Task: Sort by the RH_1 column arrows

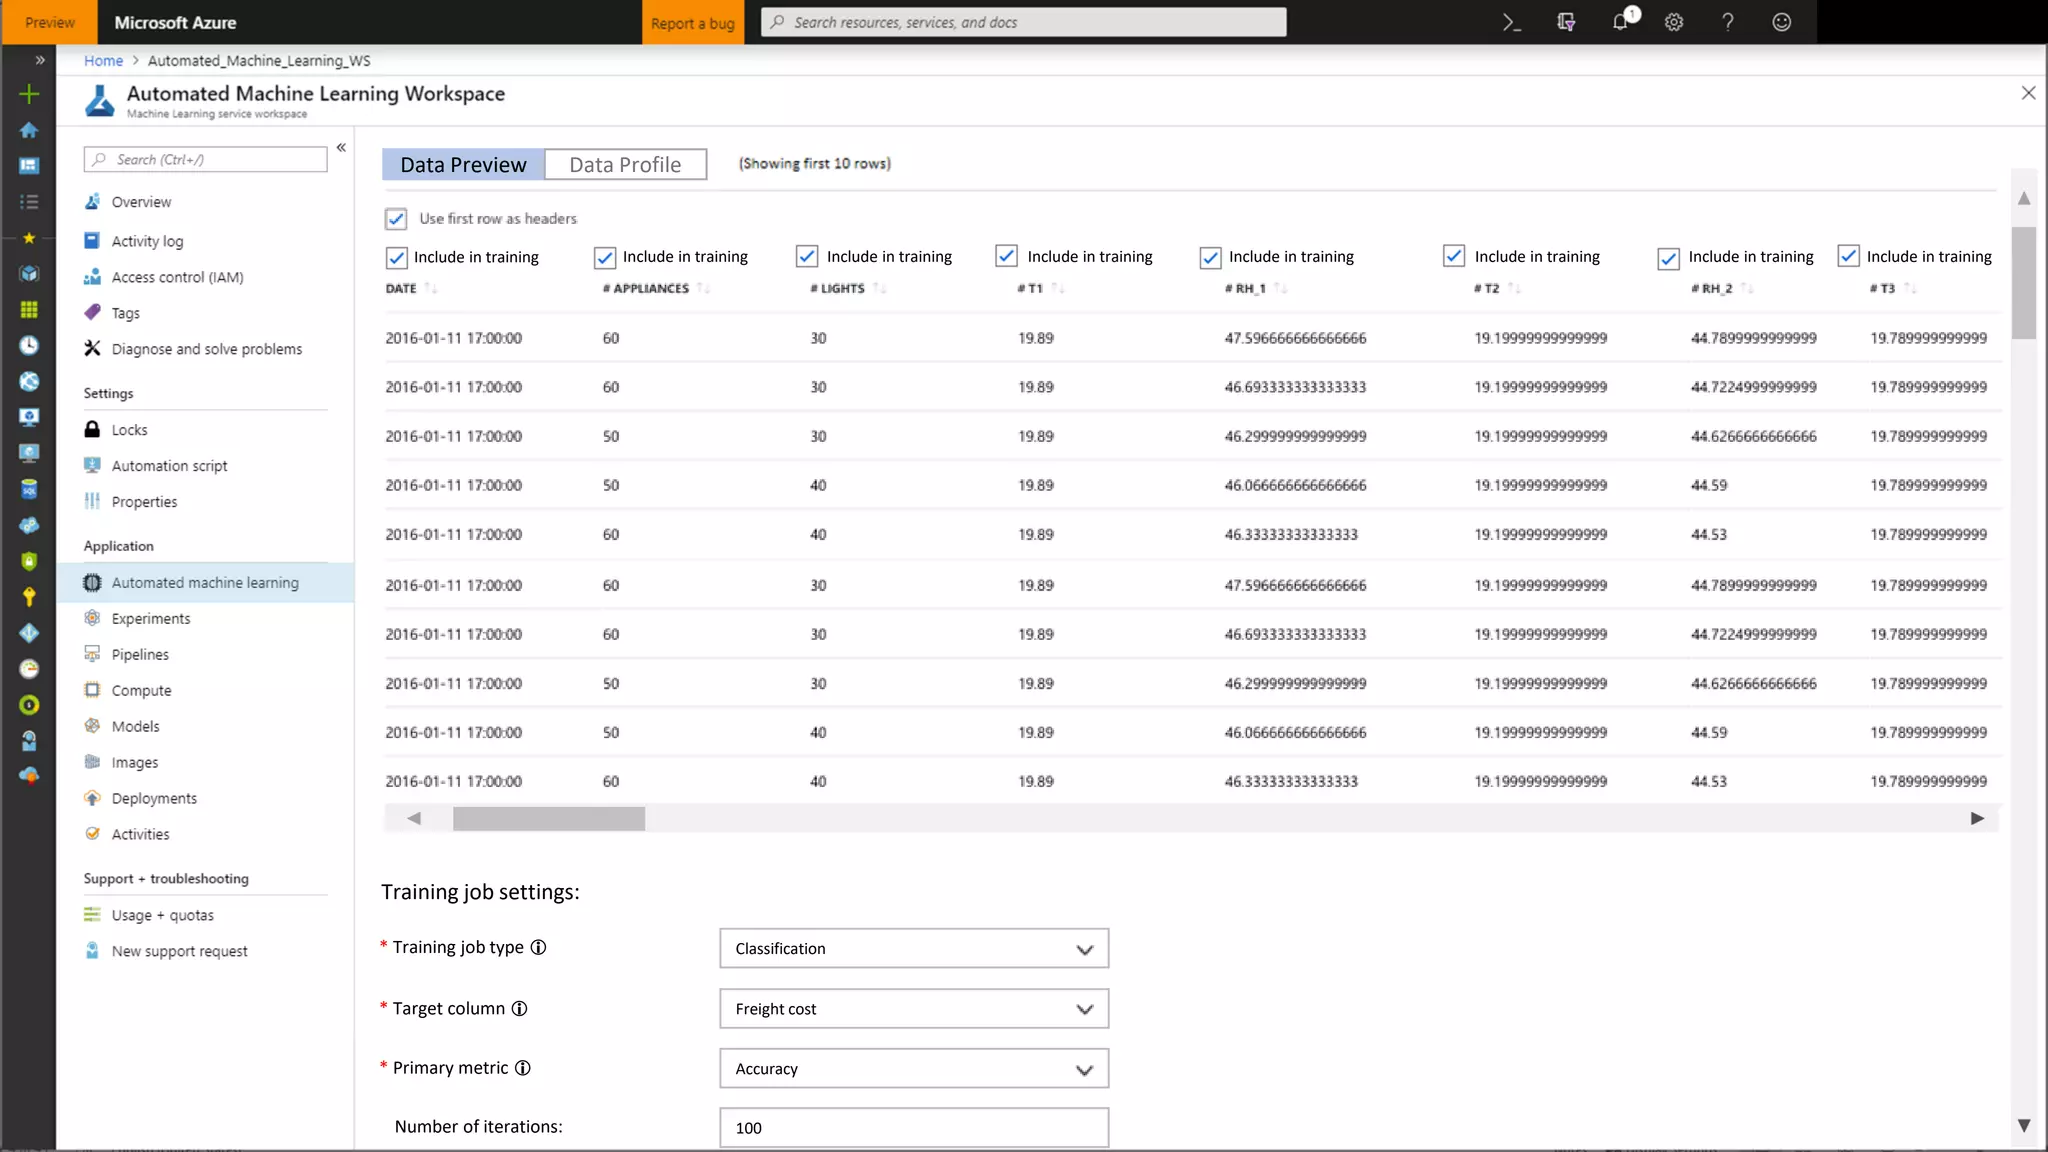Action: (1281, 288)
